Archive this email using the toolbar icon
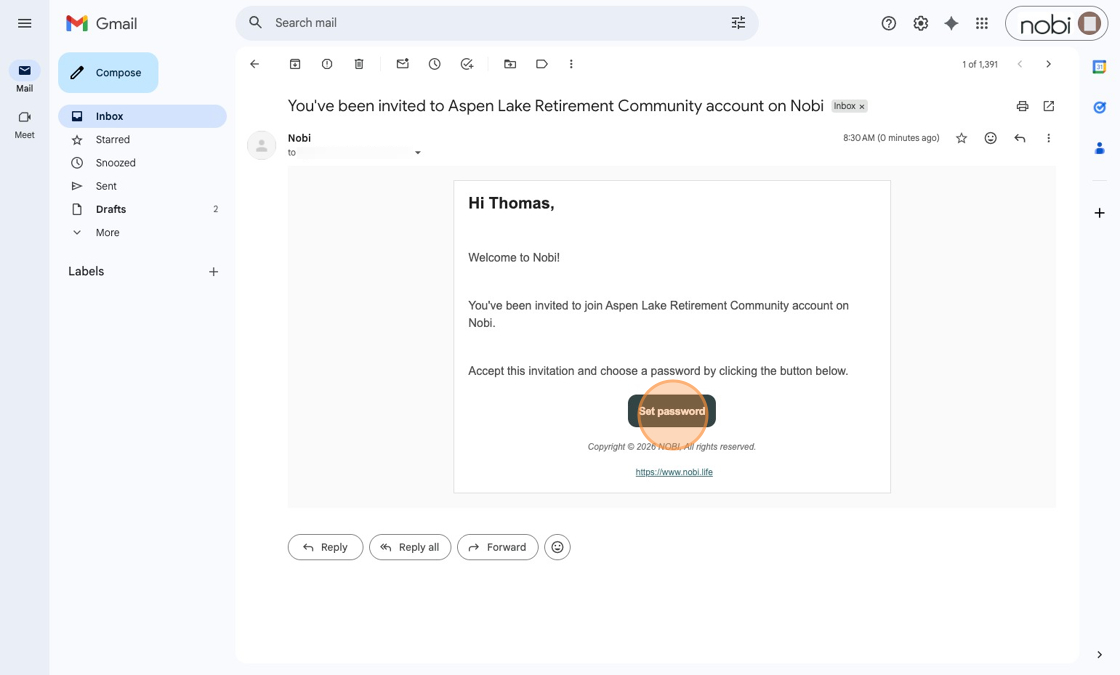Screen dimensions: 1120x675 tap(295, 64)
